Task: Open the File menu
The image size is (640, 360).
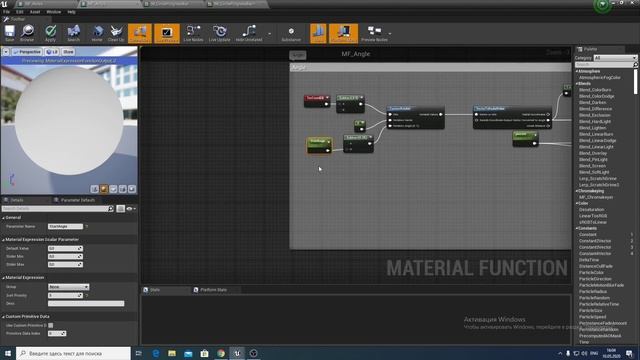Action: point(7,12)
